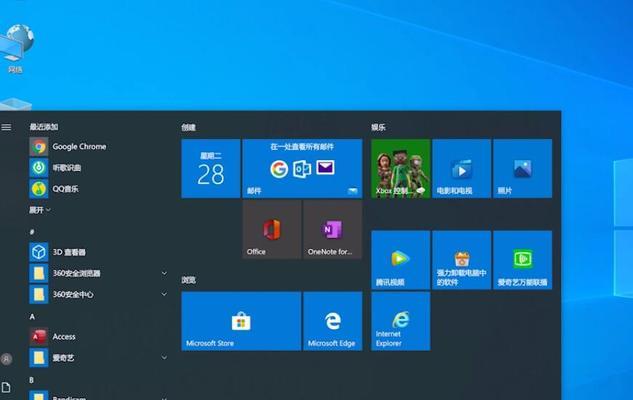Open the 照片 photos tile
633x400 pixels.
[x=522, y=169]
